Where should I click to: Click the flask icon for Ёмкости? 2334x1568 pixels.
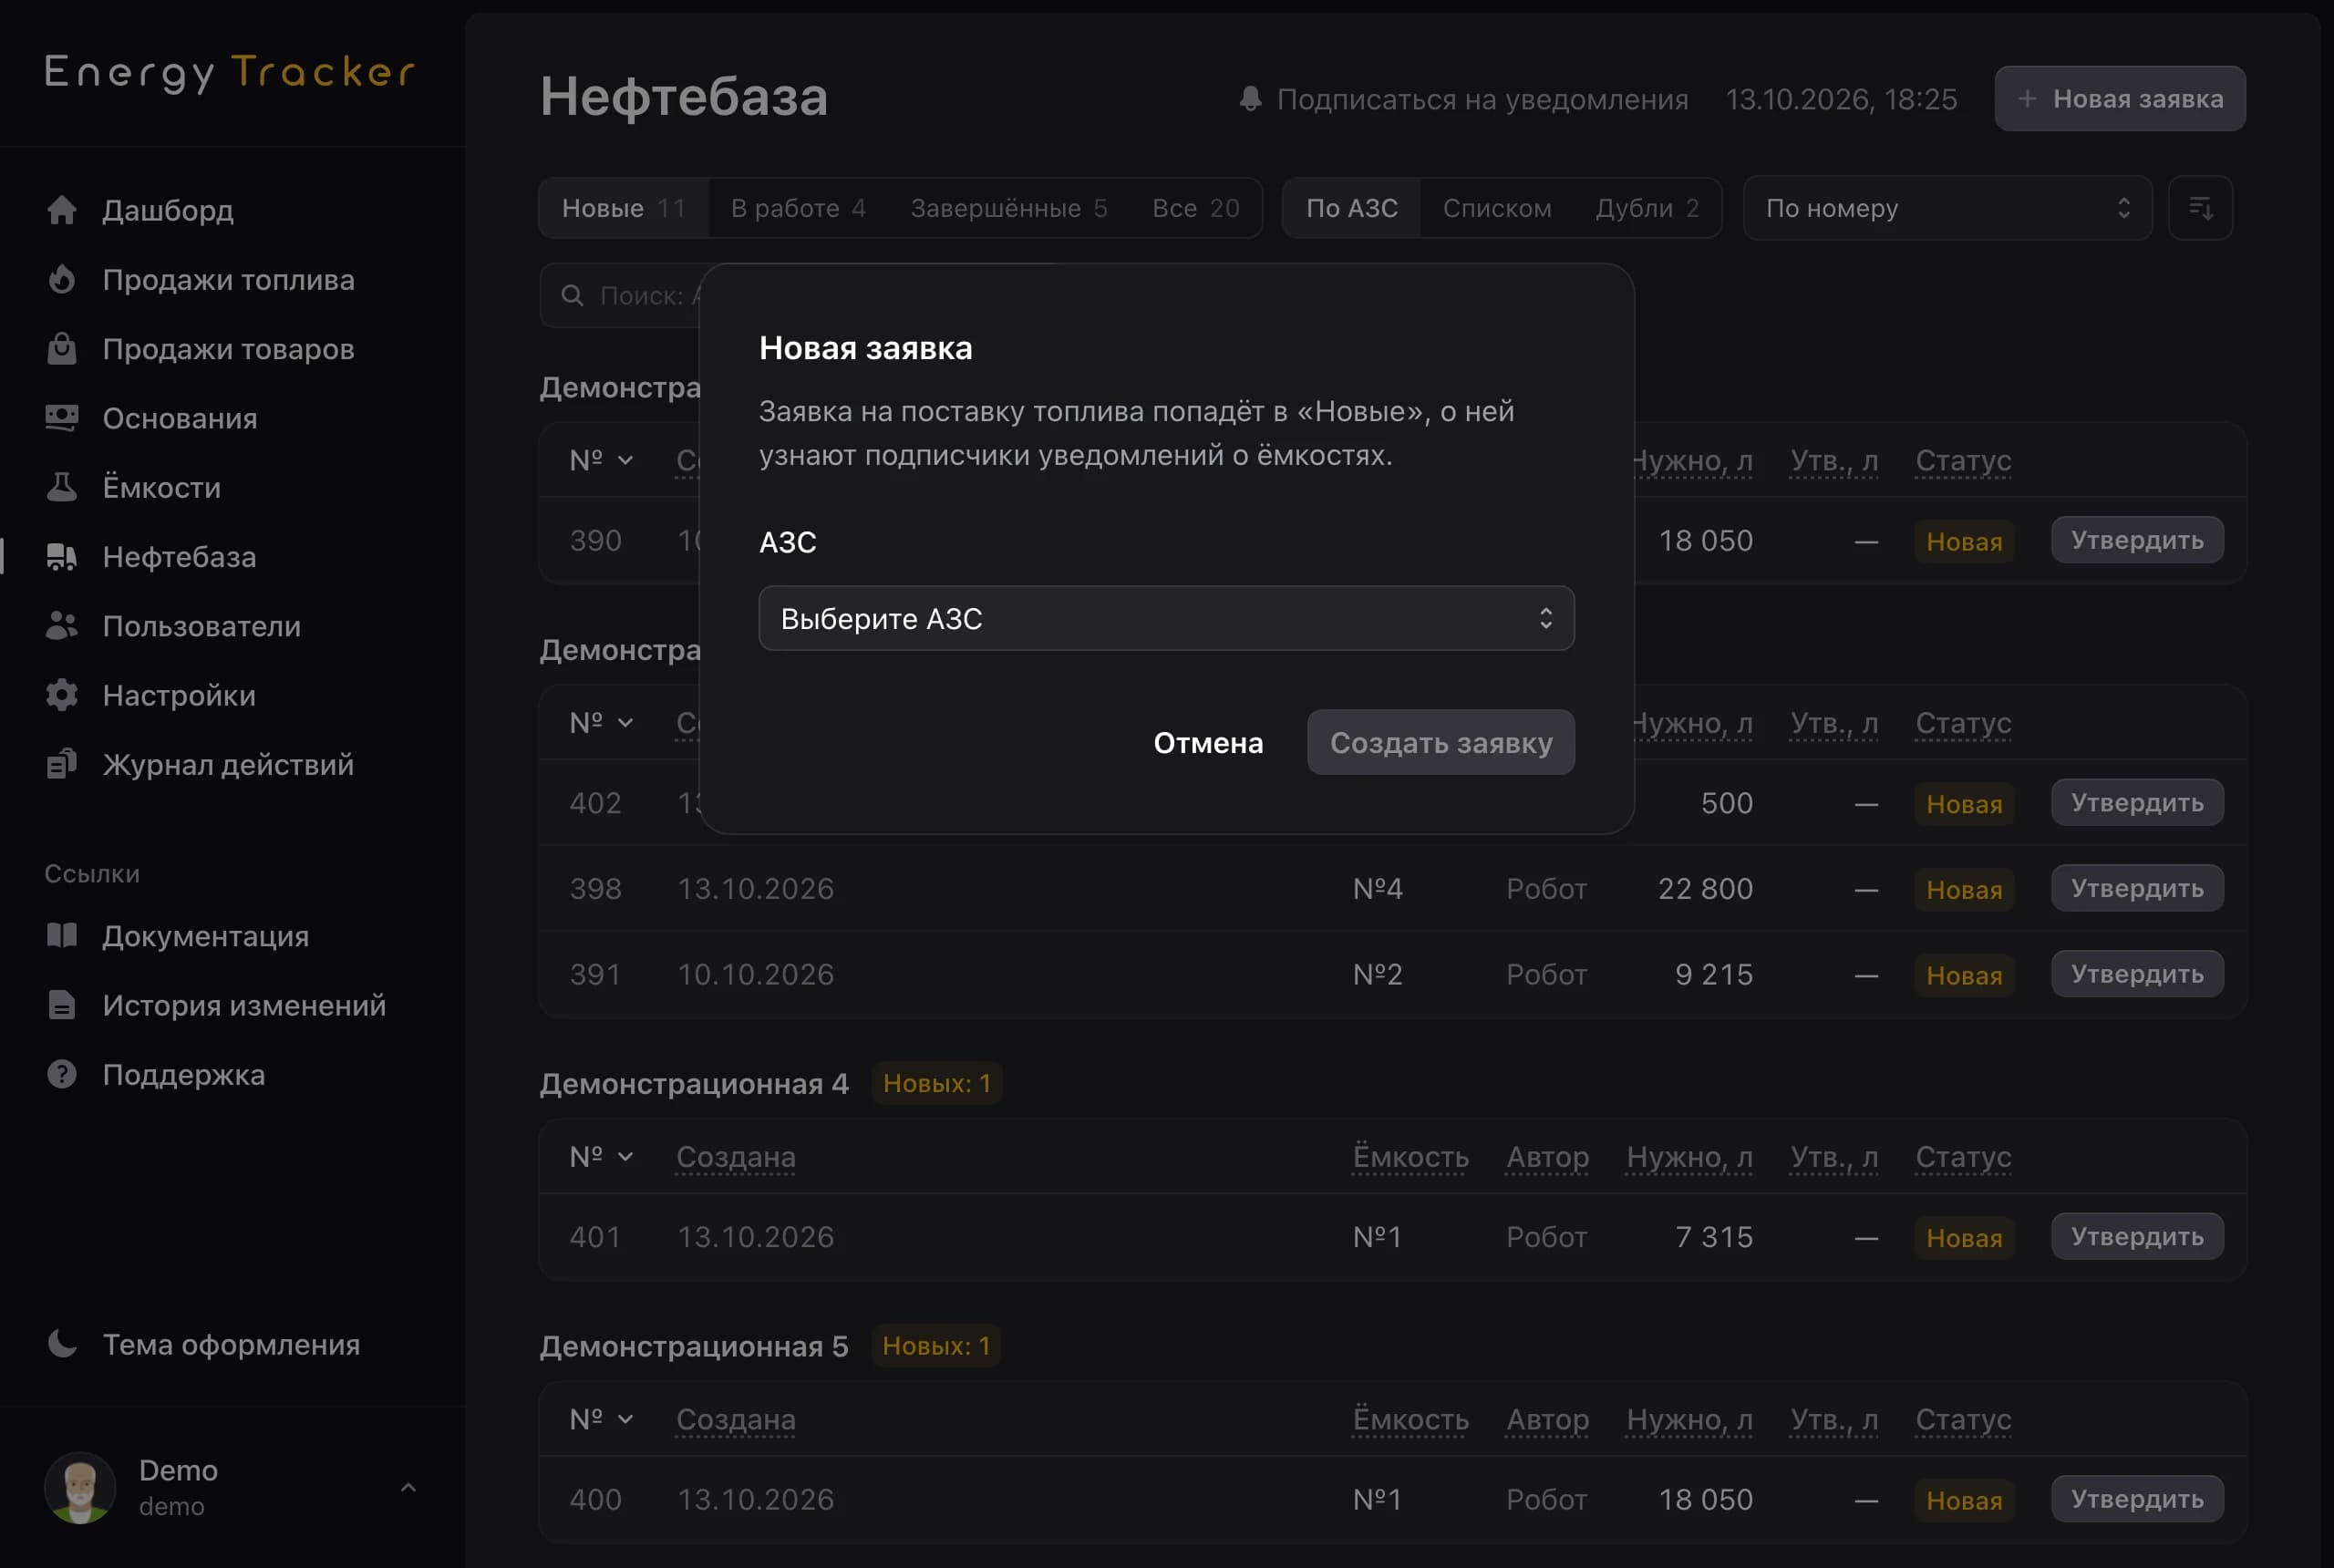pos(62,487)
